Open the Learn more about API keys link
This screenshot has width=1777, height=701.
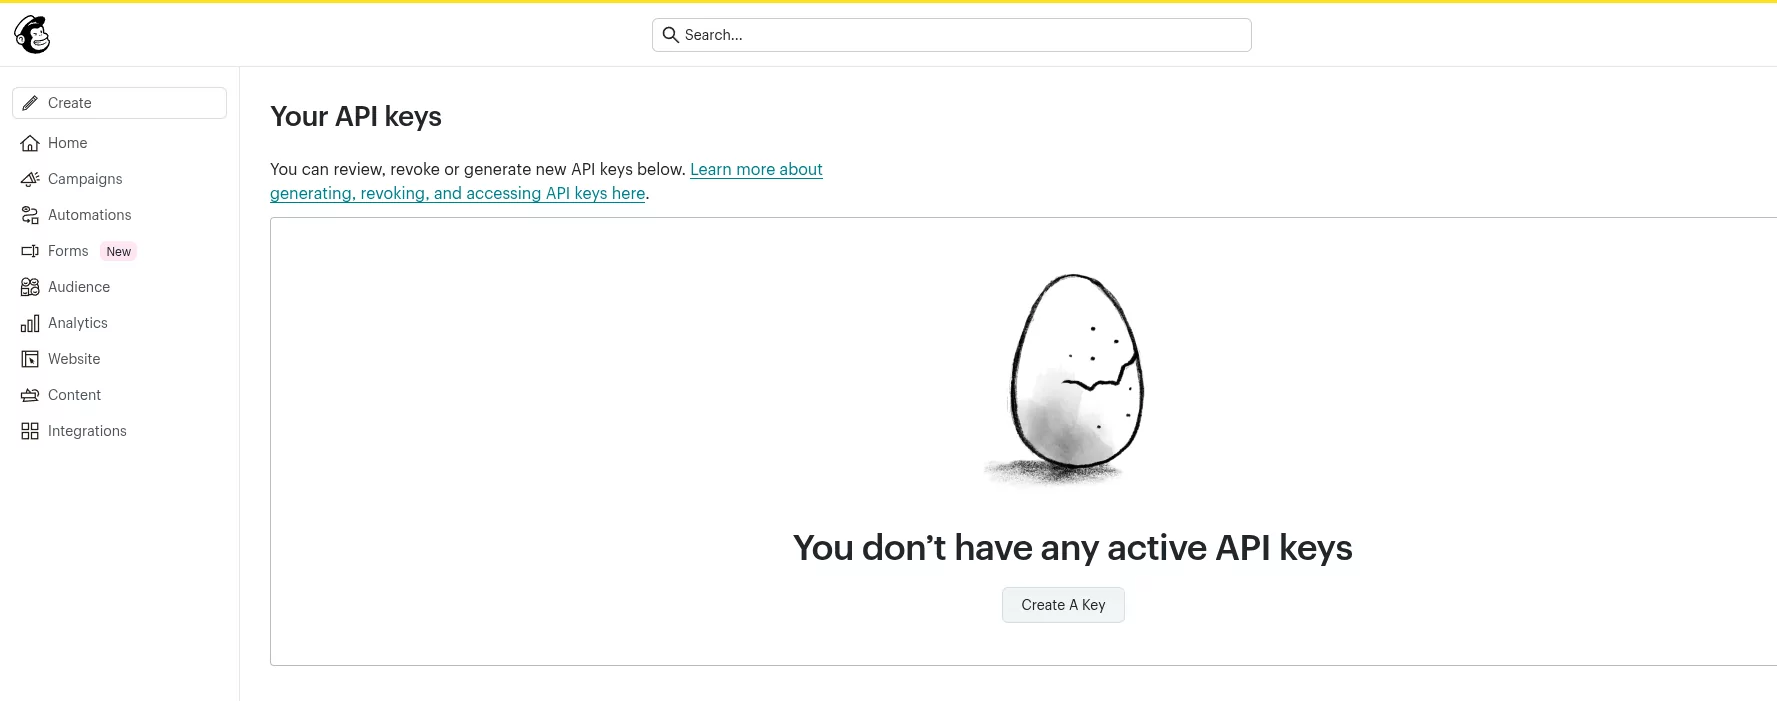pos(756,170)
